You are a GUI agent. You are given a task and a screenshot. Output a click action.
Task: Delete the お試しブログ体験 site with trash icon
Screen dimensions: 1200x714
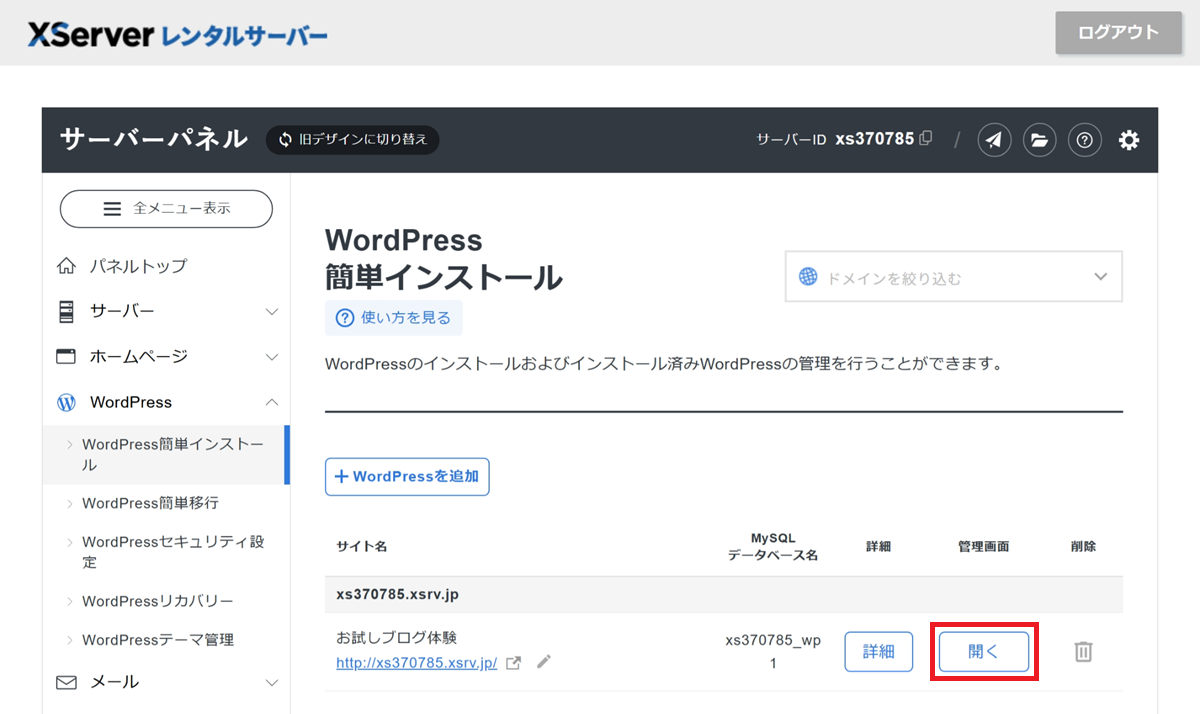pos(1083,652)
